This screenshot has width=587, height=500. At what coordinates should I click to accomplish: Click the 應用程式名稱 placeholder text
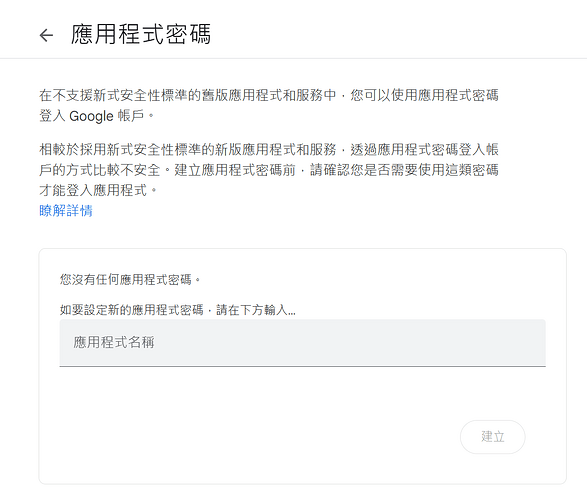pyautogui.click(x=114, y=342)
